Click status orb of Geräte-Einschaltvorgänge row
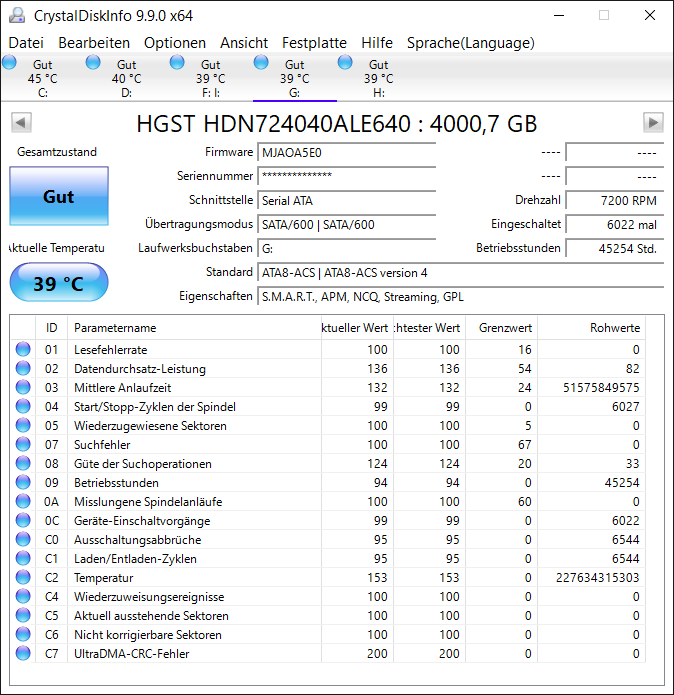 point(23,520)
